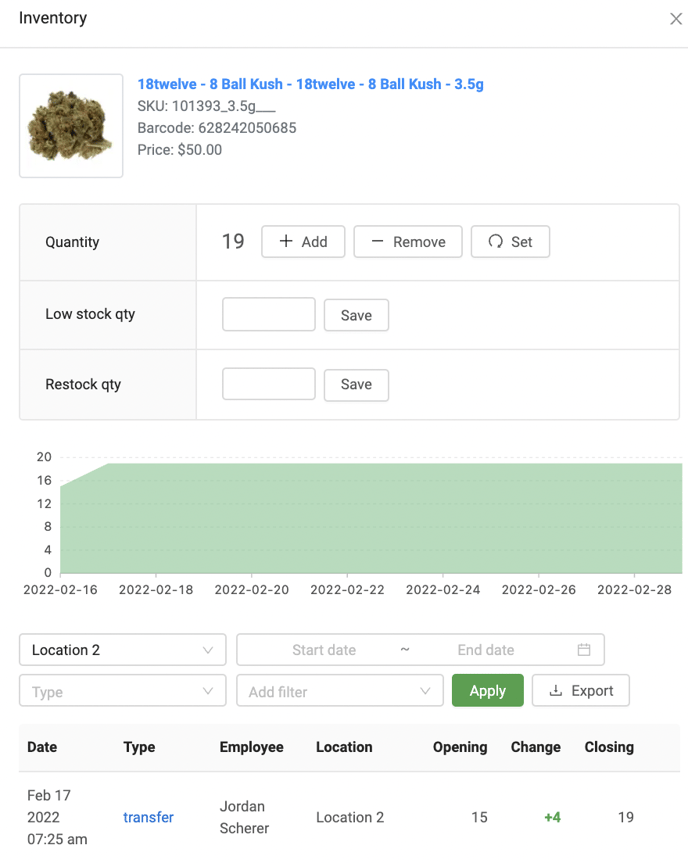688x863 pixels.
Task: Click the Start date field
Action: tap(323, 650)
